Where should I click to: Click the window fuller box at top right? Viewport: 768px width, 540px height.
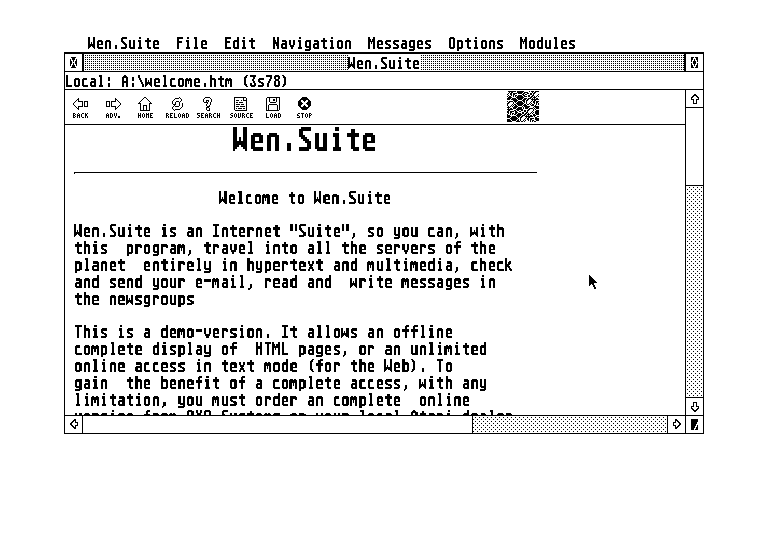[x=695, y=63]
